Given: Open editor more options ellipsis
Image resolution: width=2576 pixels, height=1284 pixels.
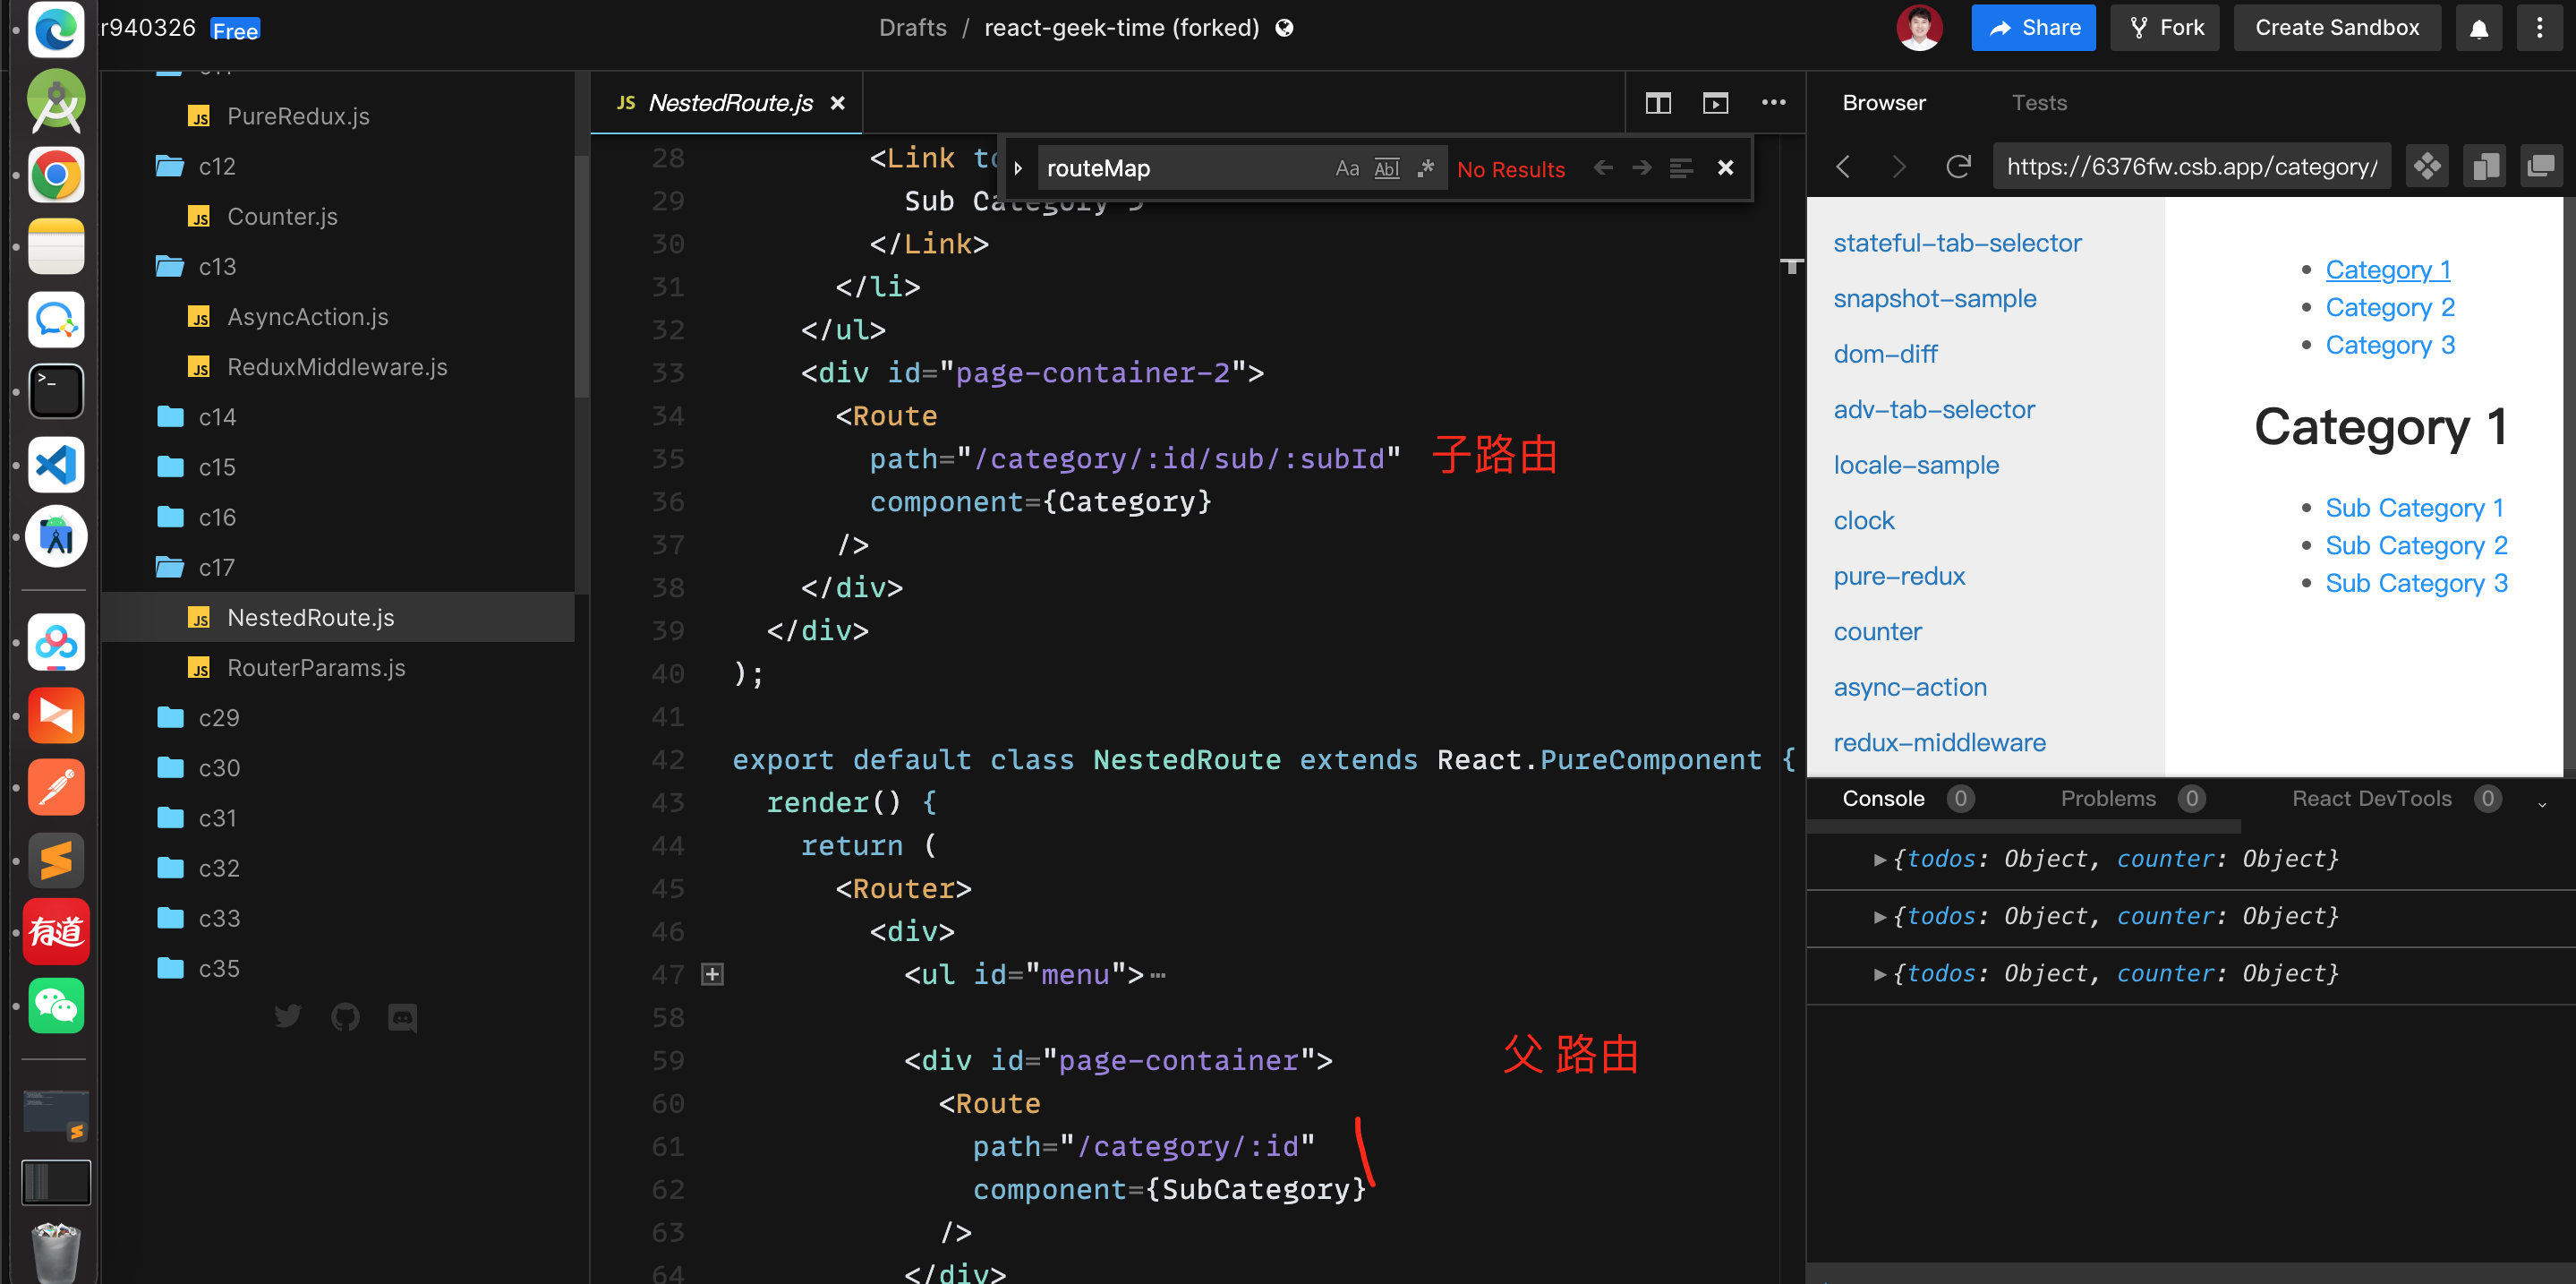Looking at the screenshot, I should pos(1773,103).
